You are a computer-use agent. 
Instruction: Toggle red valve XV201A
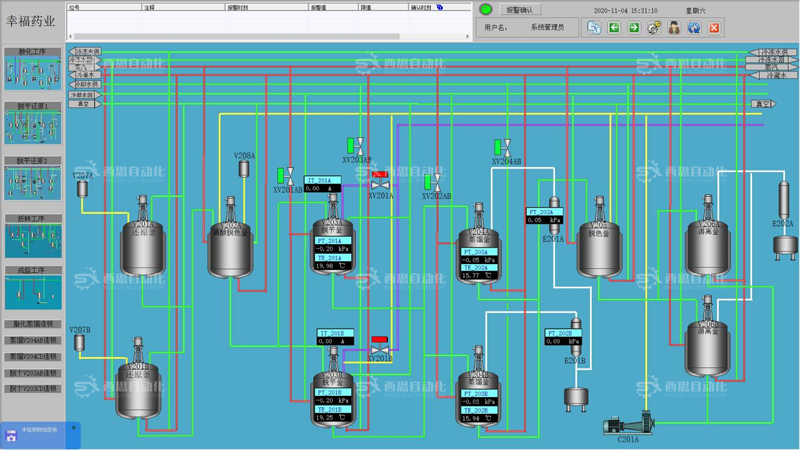pyautogui.click(x=380, y=182)
